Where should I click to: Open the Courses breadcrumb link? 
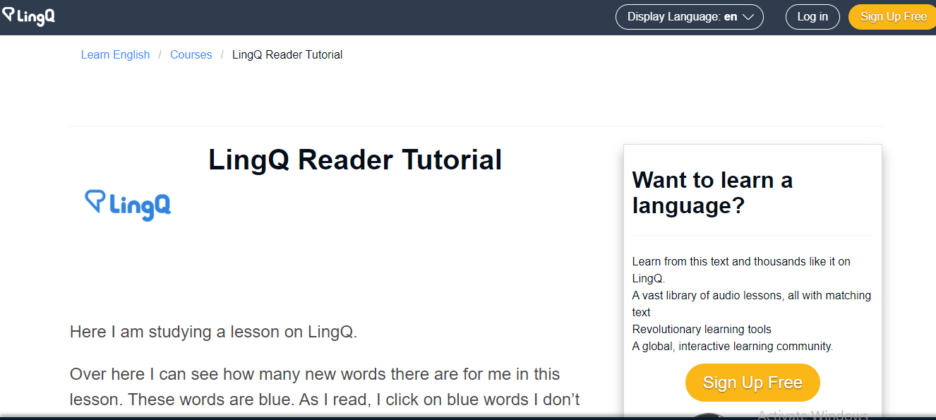click(191, 55)
